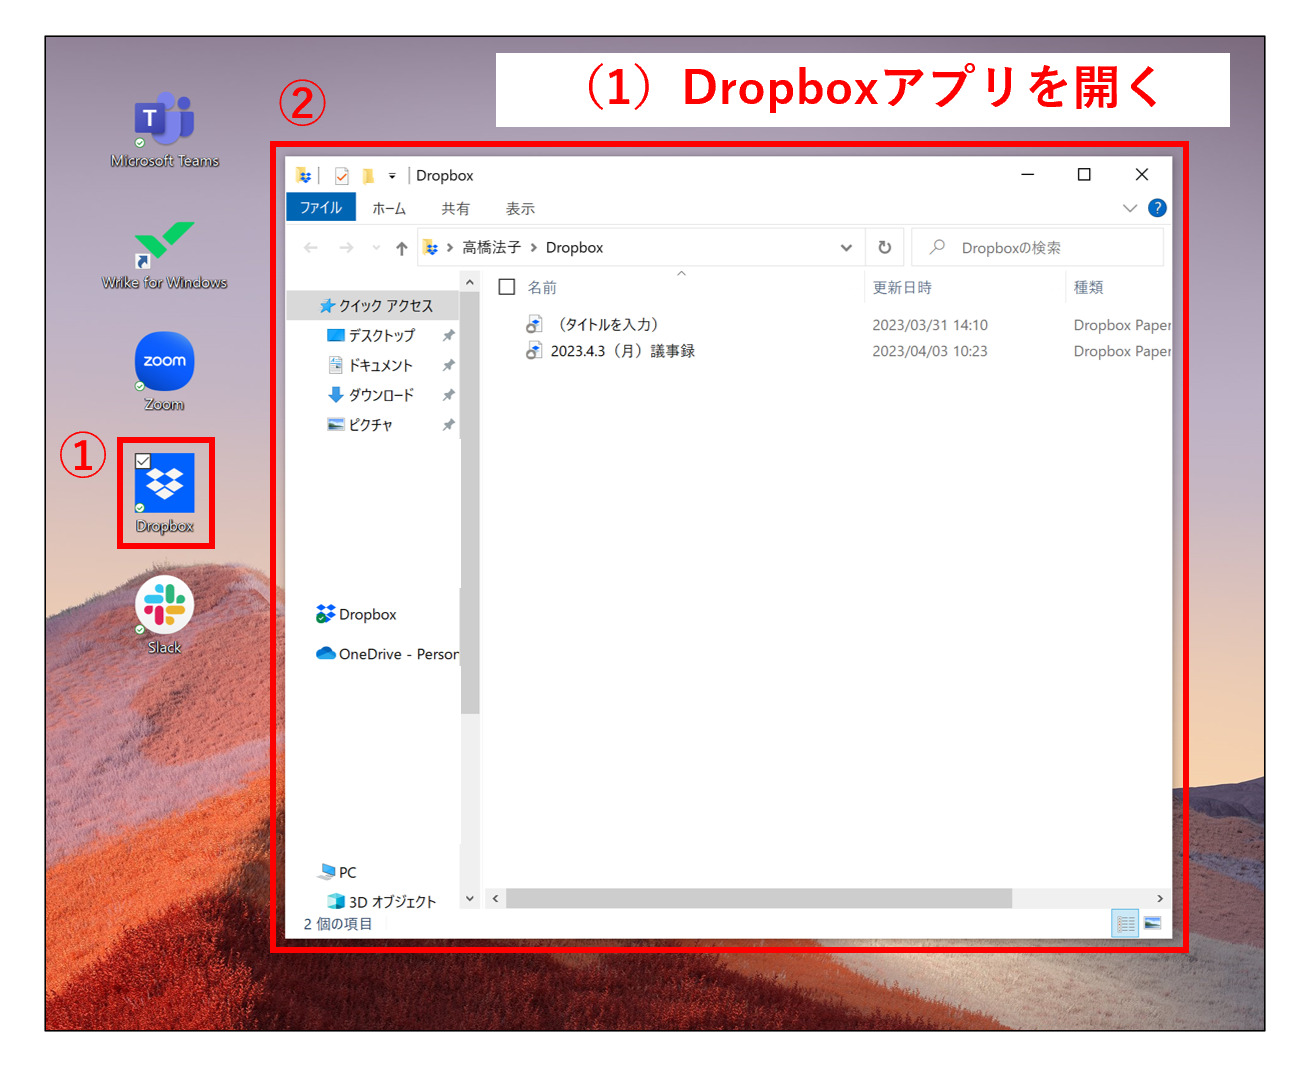Expand the ribbon with chevron
Image resolution: width=1305 pixels, height=1066 pixels.
tap(1130, 208)
